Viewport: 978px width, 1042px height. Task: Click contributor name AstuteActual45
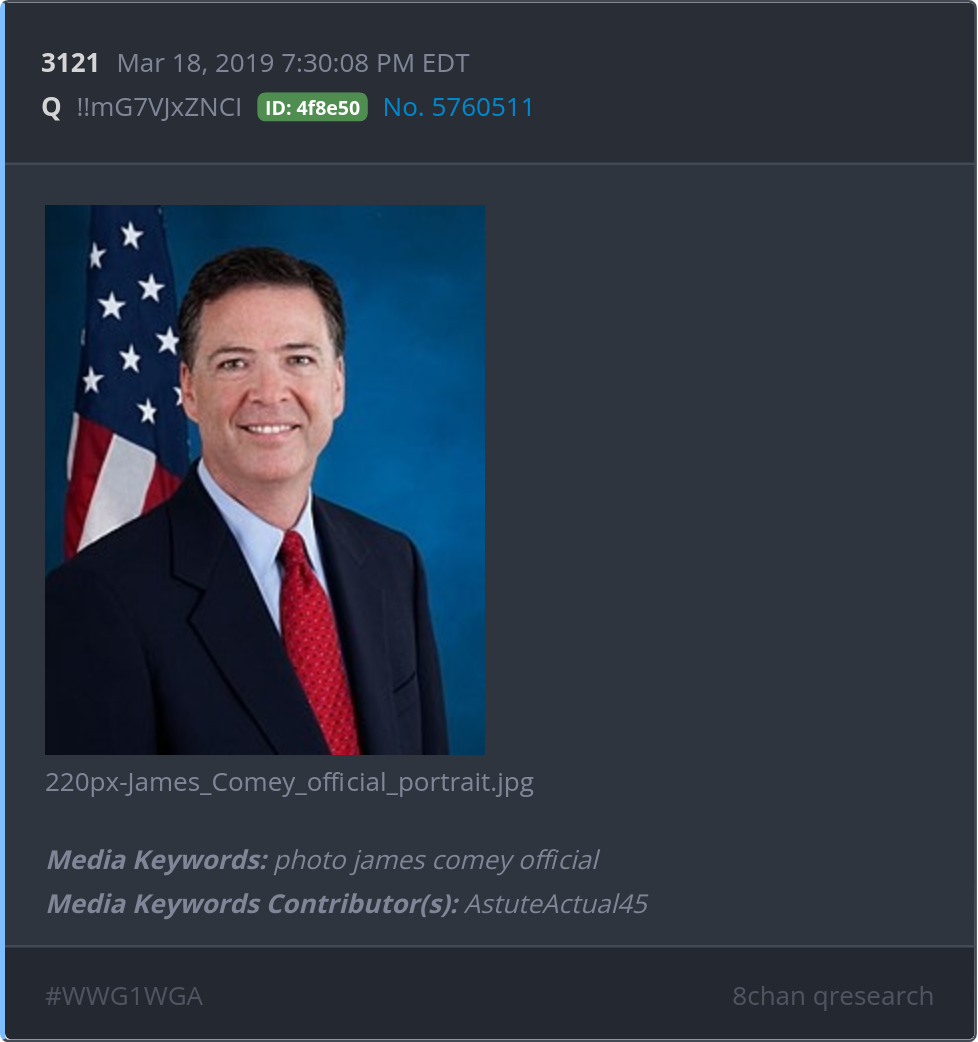(x=556, y=904)
